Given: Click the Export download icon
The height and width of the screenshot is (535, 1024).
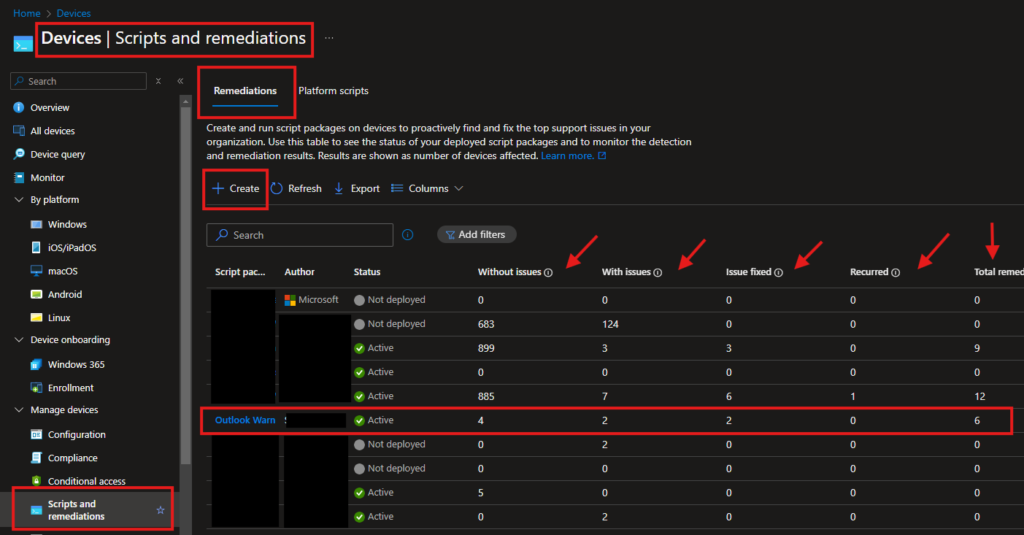Looking at the screenshot, I should click(339, 188).
